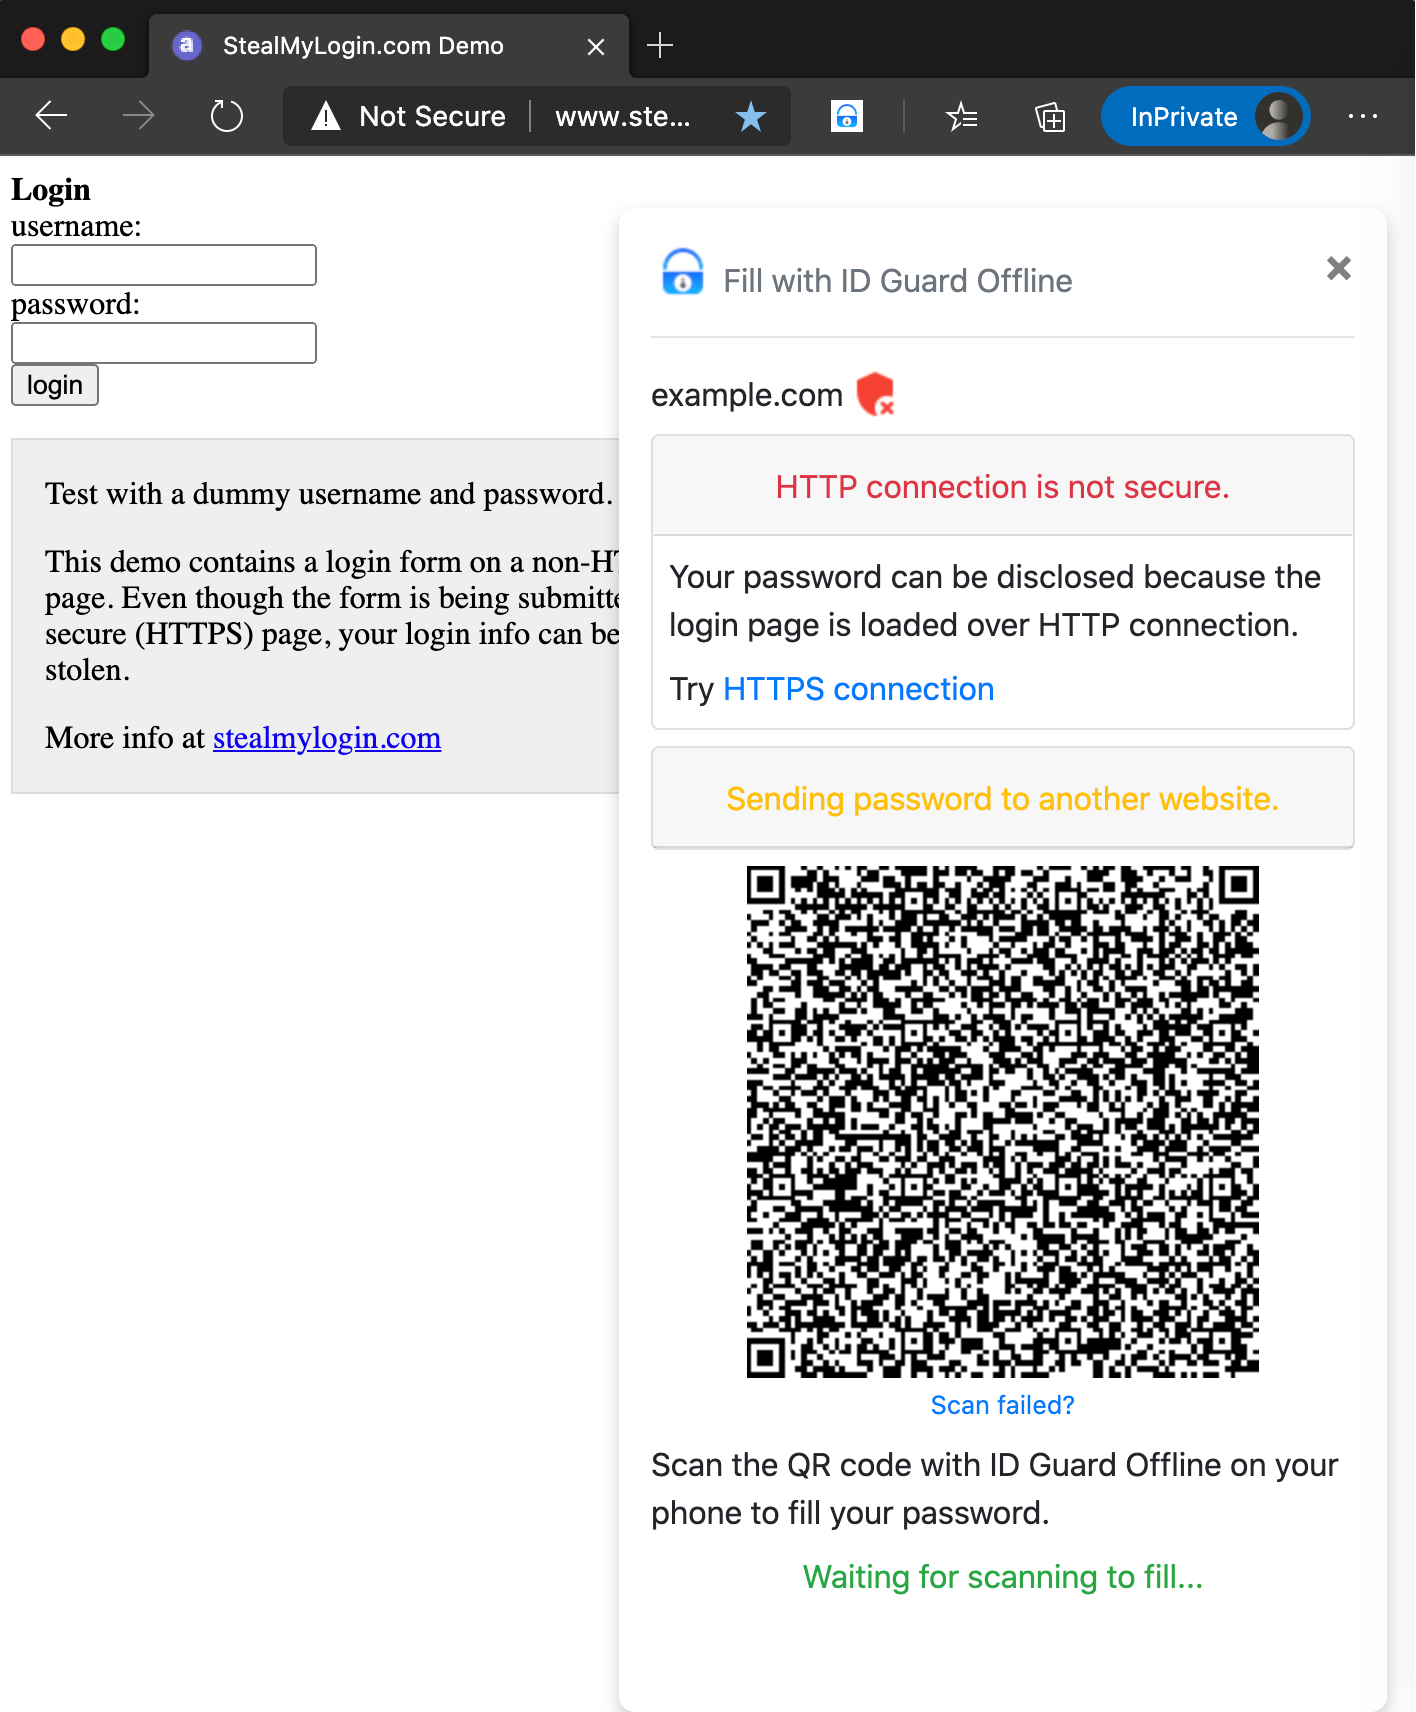Click the username input field
Image resolution: width=1416 pixels, height=1712 pixels.
[164, 265]
